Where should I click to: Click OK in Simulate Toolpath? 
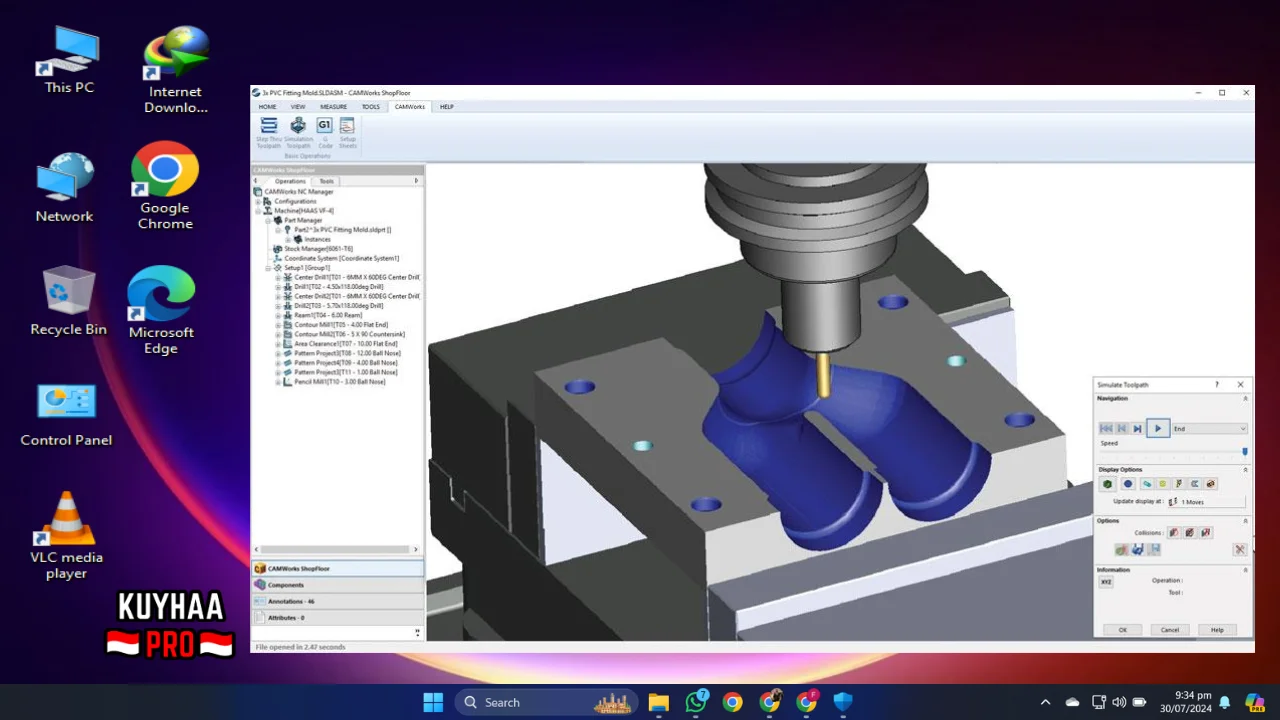coord(1123,630)
